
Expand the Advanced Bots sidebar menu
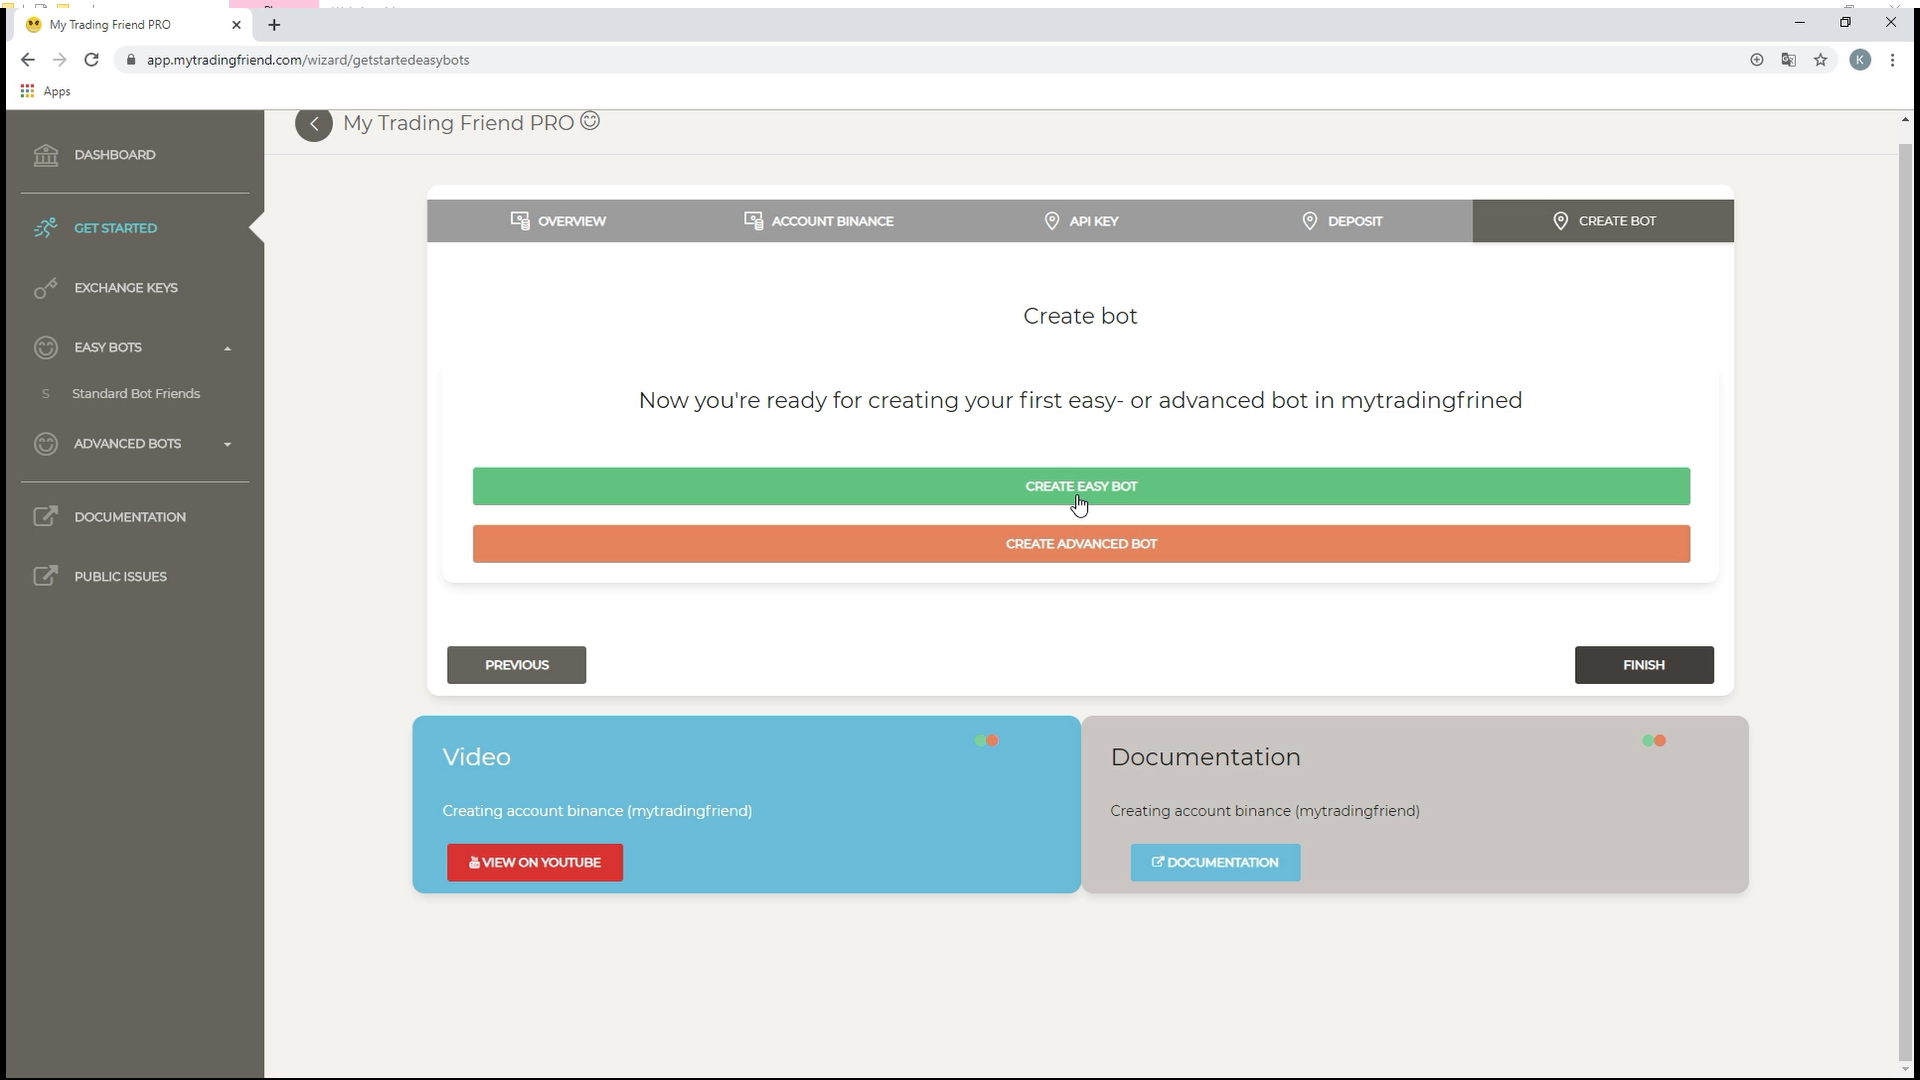coord(227,444)
